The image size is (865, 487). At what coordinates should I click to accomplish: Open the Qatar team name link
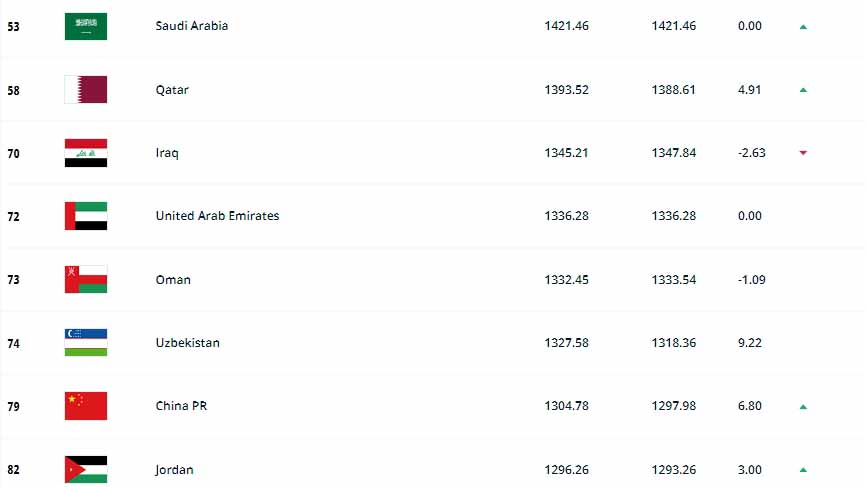click(172, 90)
